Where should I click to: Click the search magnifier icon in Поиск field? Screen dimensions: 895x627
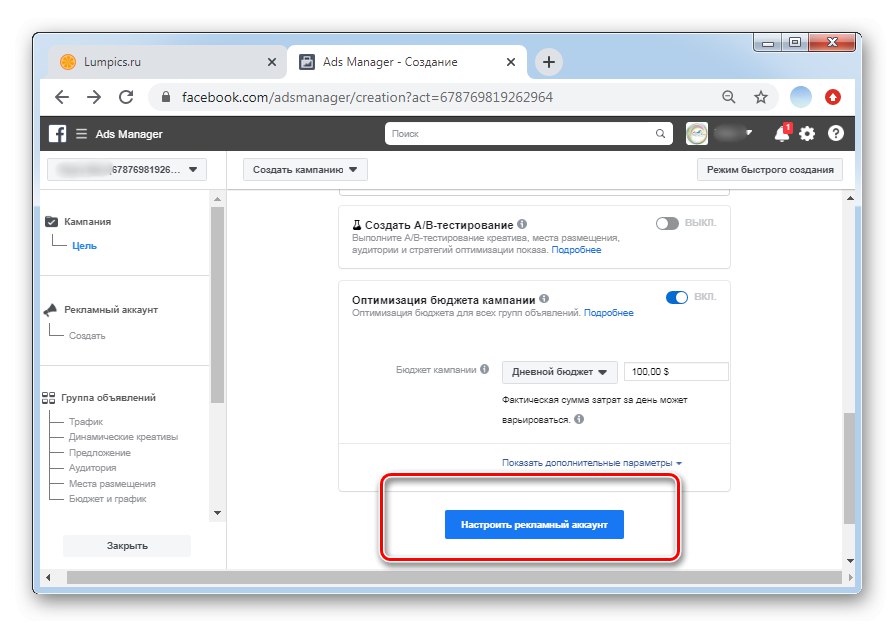660,134
